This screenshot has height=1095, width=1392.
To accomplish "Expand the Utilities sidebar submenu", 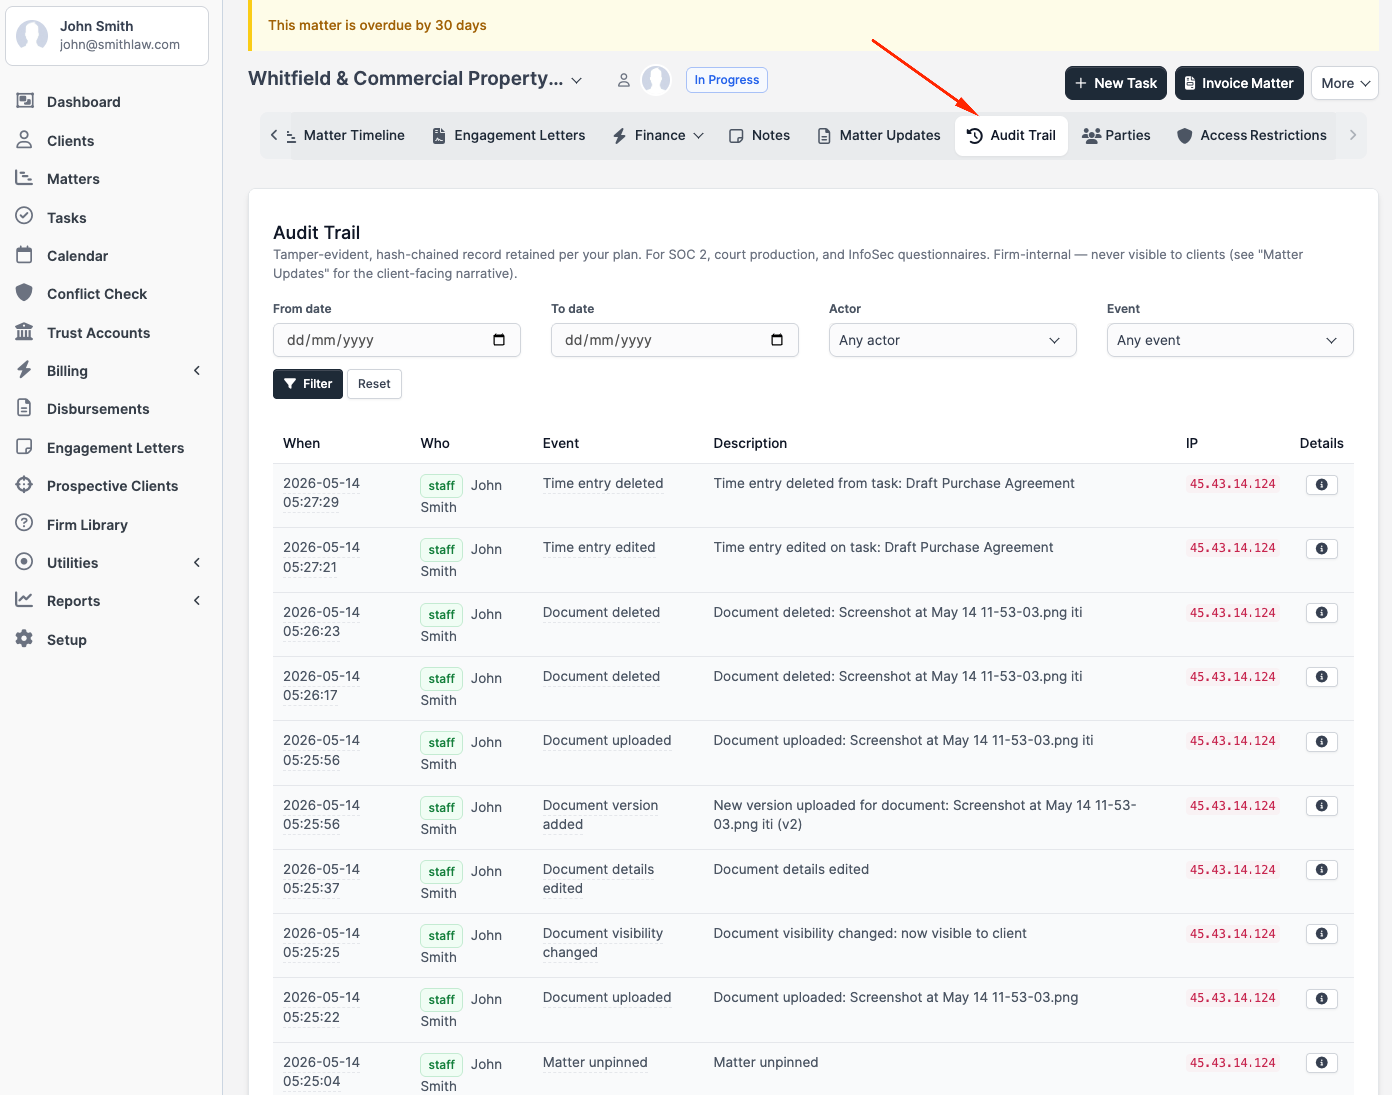I will [197, 563].
